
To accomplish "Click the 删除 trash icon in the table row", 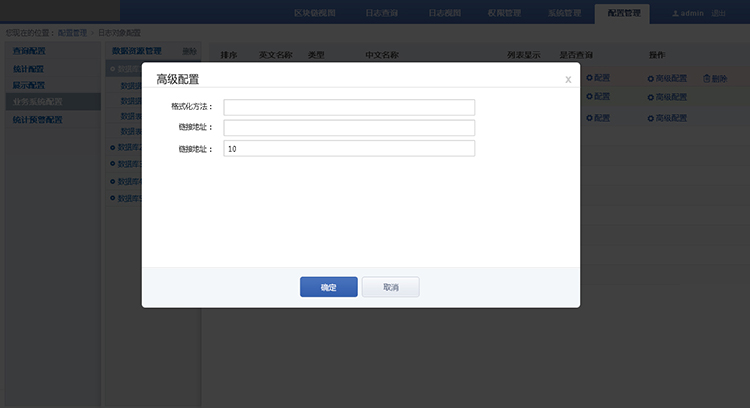I will [715, 78].
